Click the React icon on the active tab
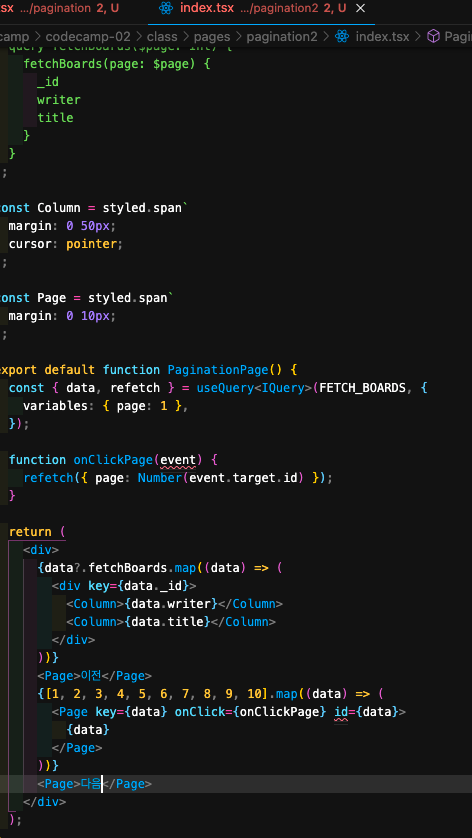The image size is (472, 838). click(166, 9)
